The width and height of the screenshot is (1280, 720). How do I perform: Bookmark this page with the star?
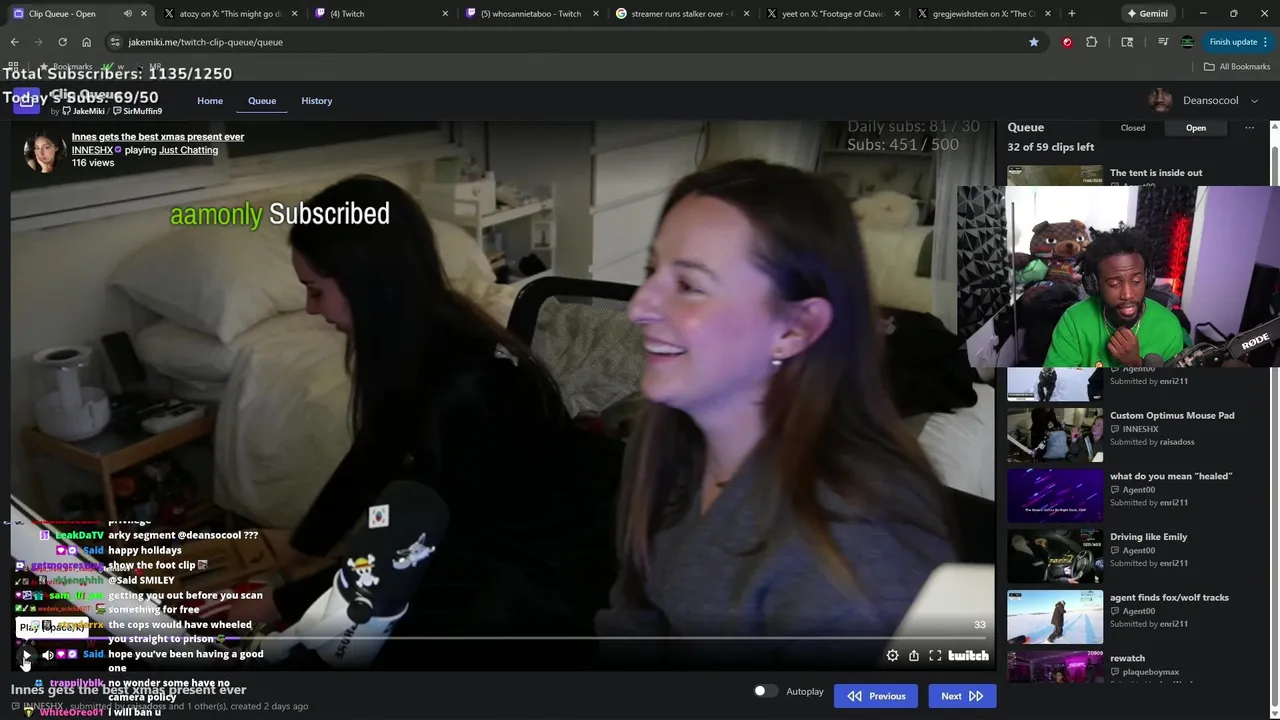(1033, 42)
